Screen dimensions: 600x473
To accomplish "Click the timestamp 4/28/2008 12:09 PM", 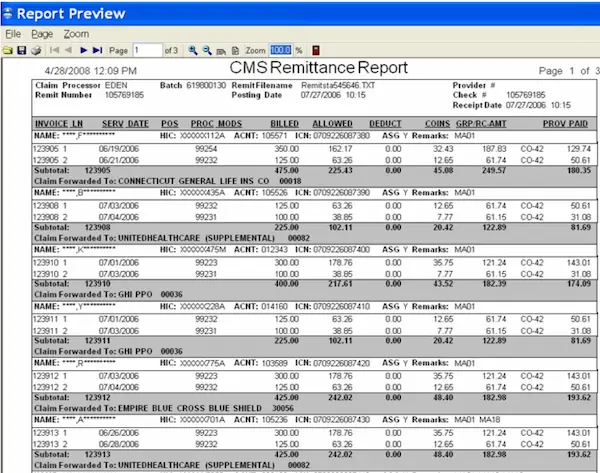I will click(x=90, y=71).
